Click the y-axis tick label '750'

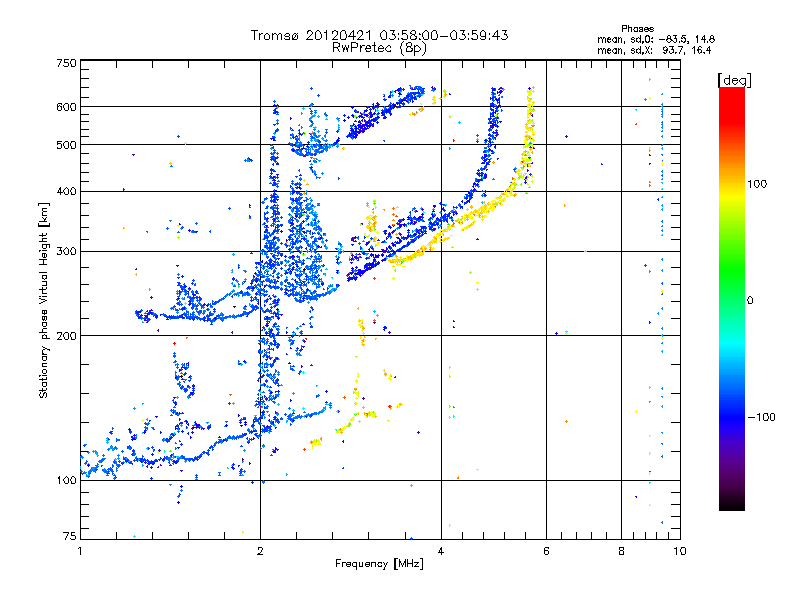pyautogui.click(x=67, y=63)
